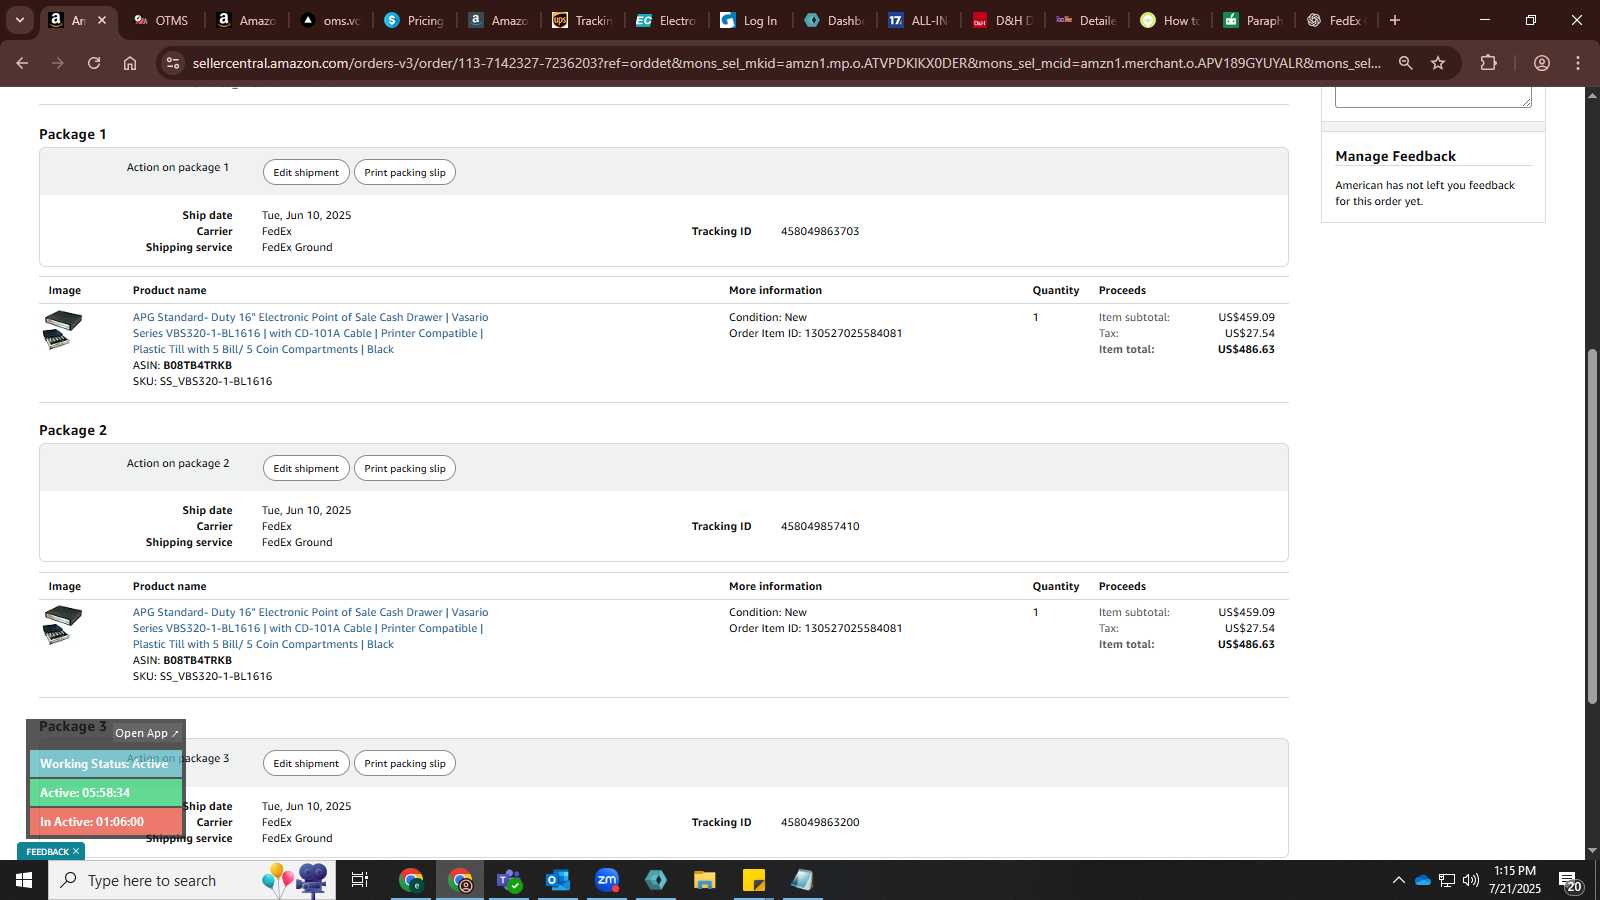This screenshot has height=900, width=1600.
Task: Reload the current page
Action: [x=94, y=63]
